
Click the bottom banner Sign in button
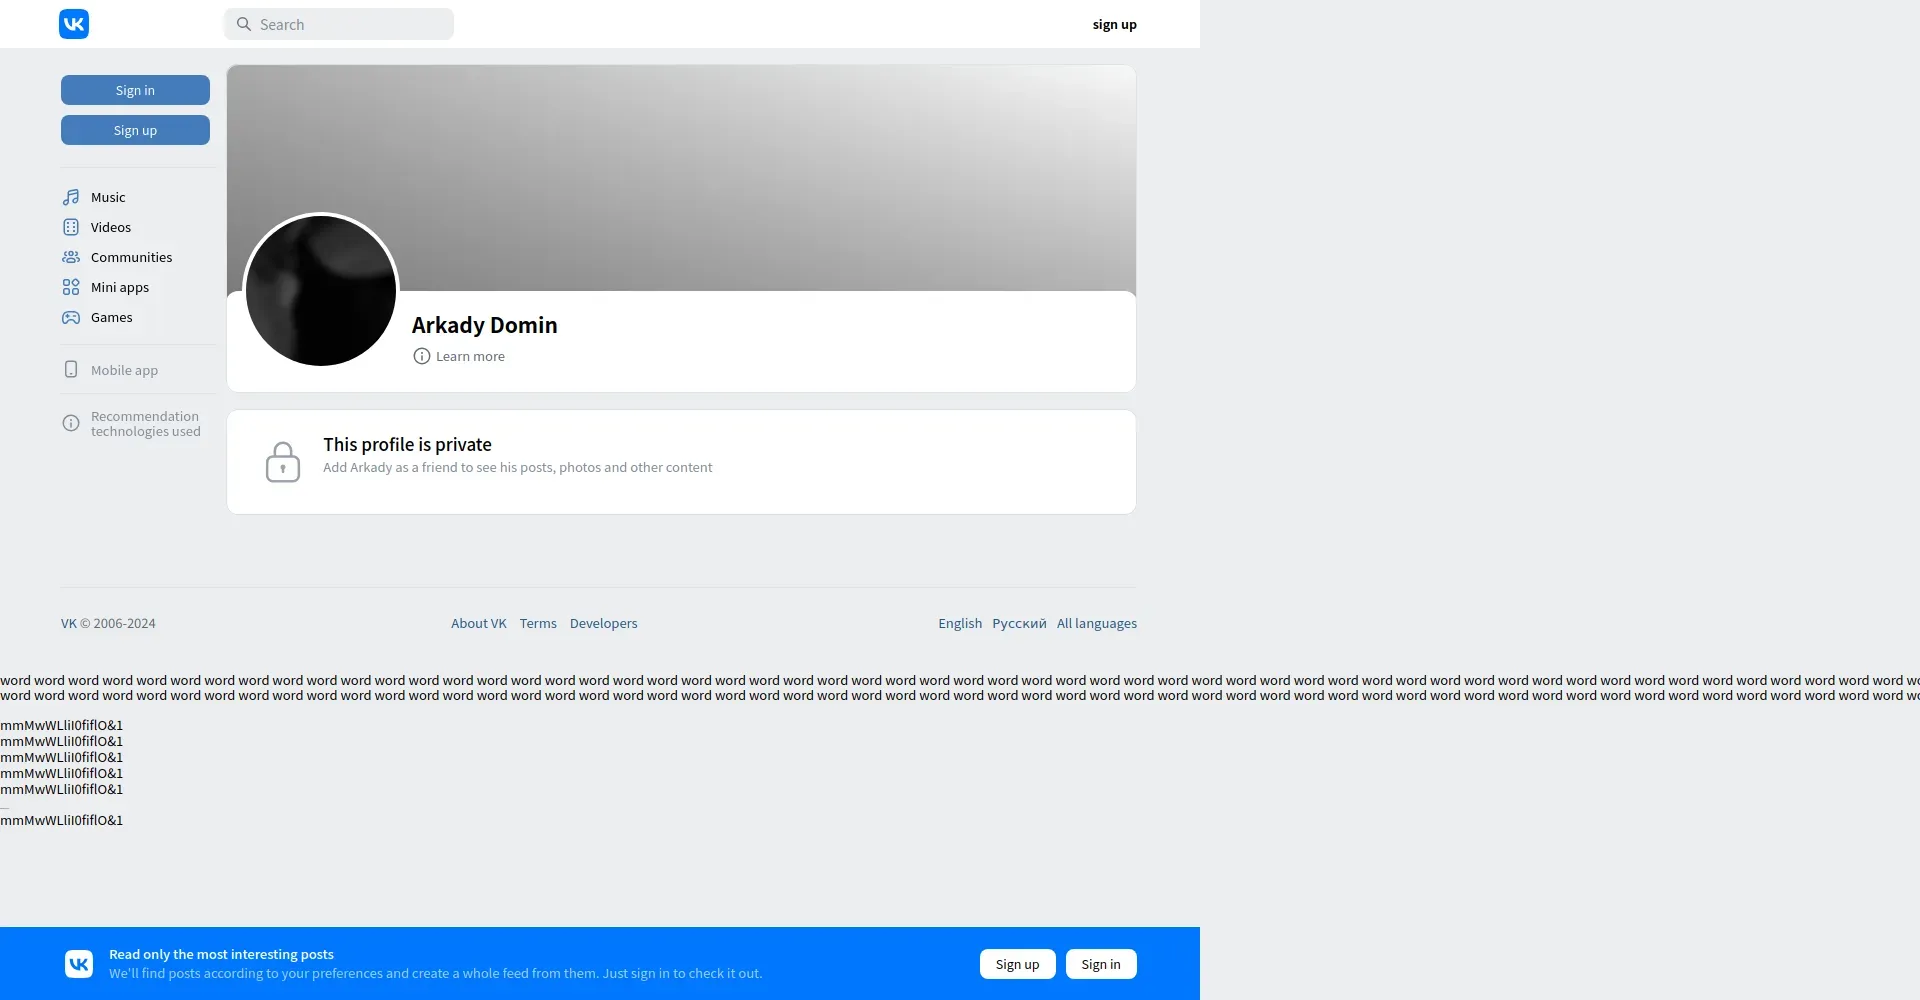tap(1101, 964)
